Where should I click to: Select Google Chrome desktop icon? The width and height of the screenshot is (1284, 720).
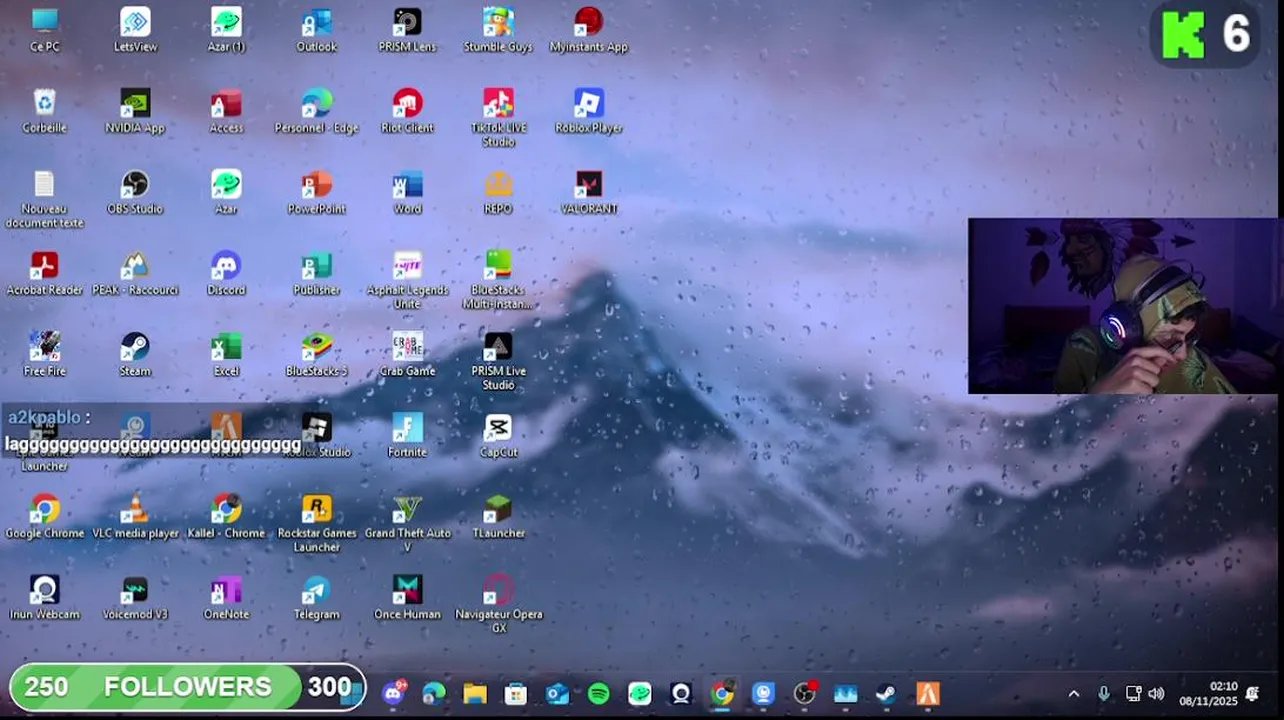[x=44, y=515]
